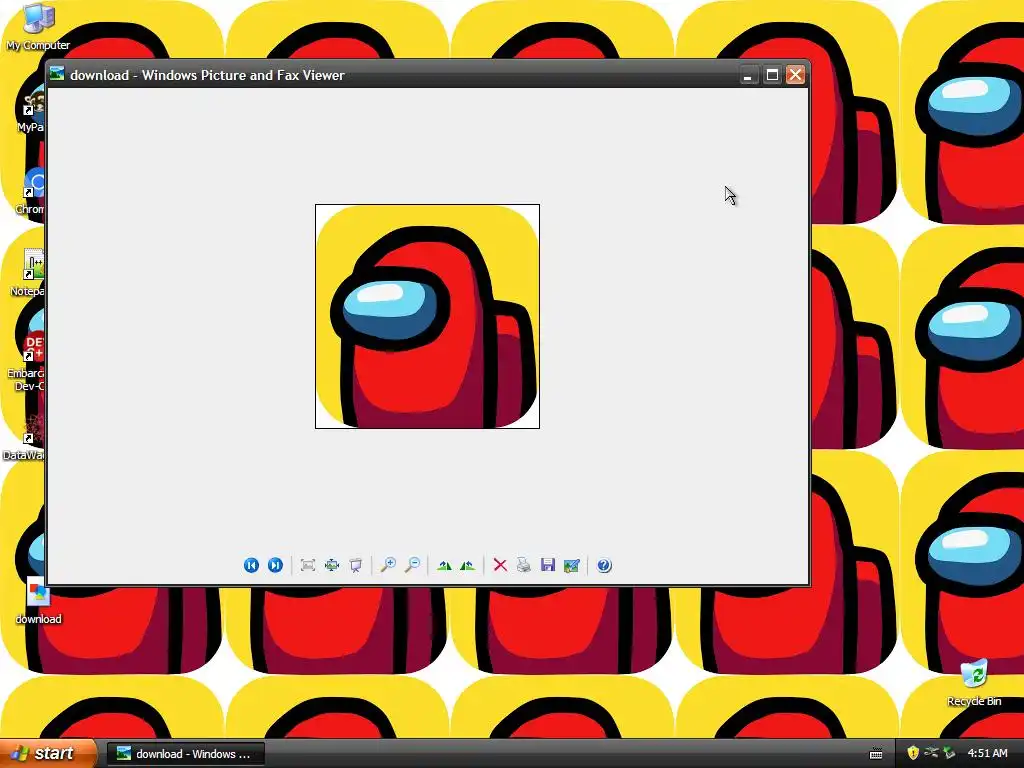
Task: Click the viewer title bar icon
Action: pos(57,74)
